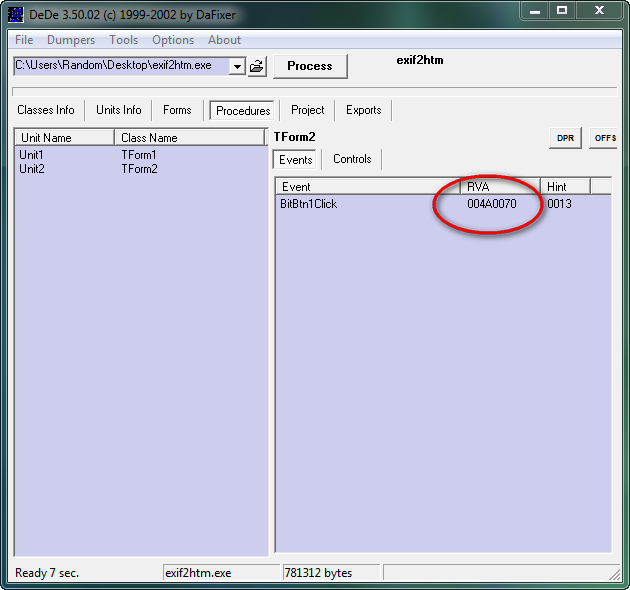Open the Tools menu
This screenshot has width=630, height=590.
(x=124, y=40)
